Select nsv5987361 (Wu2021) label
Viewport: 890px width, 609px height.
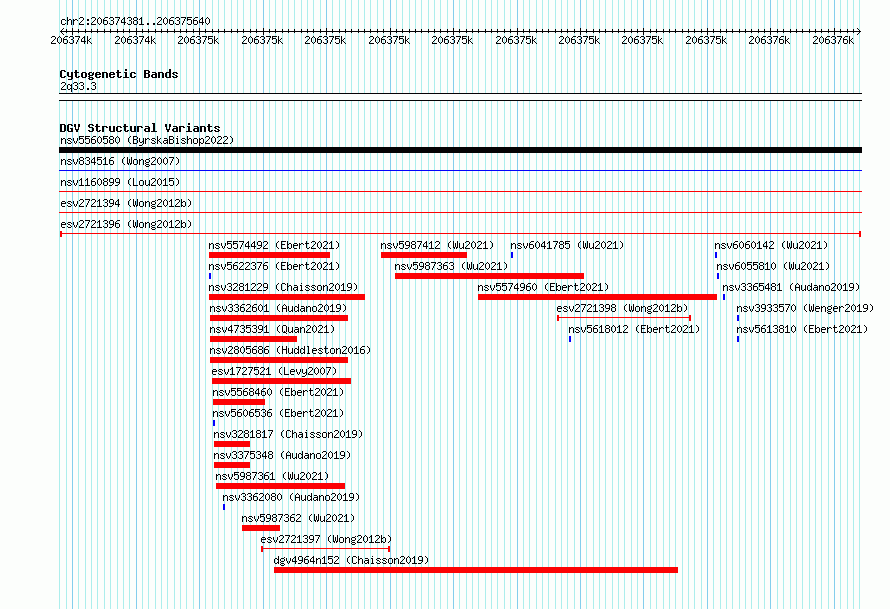[272, 476]
